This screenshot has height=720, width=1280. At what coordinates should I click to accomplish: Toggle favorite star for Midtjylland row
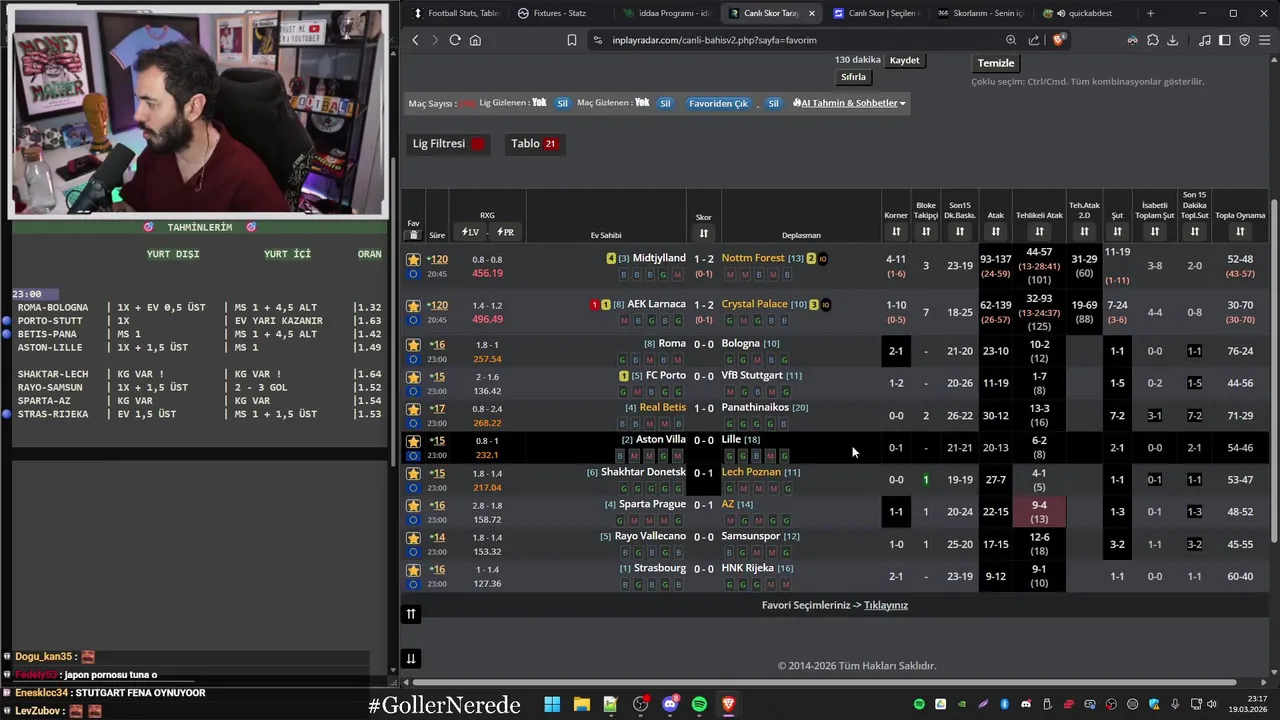413,259
